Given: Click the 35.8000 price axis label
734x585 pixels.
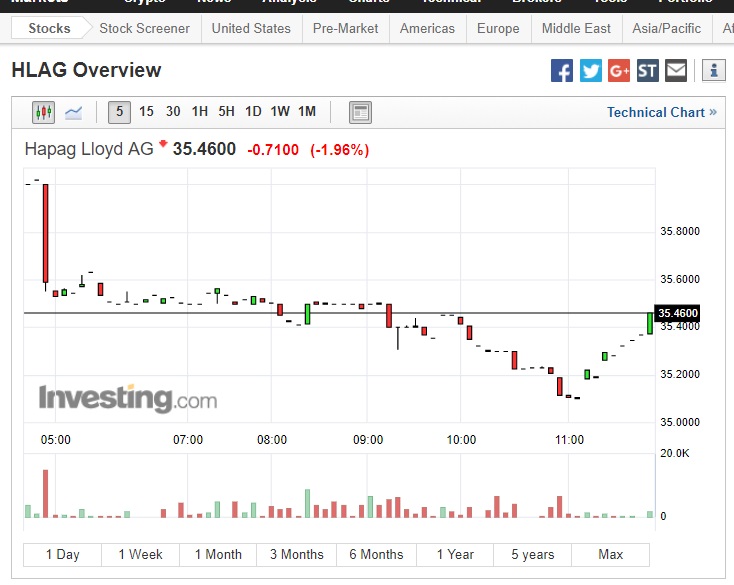Looking at the screenshot, I should point(680,231).
